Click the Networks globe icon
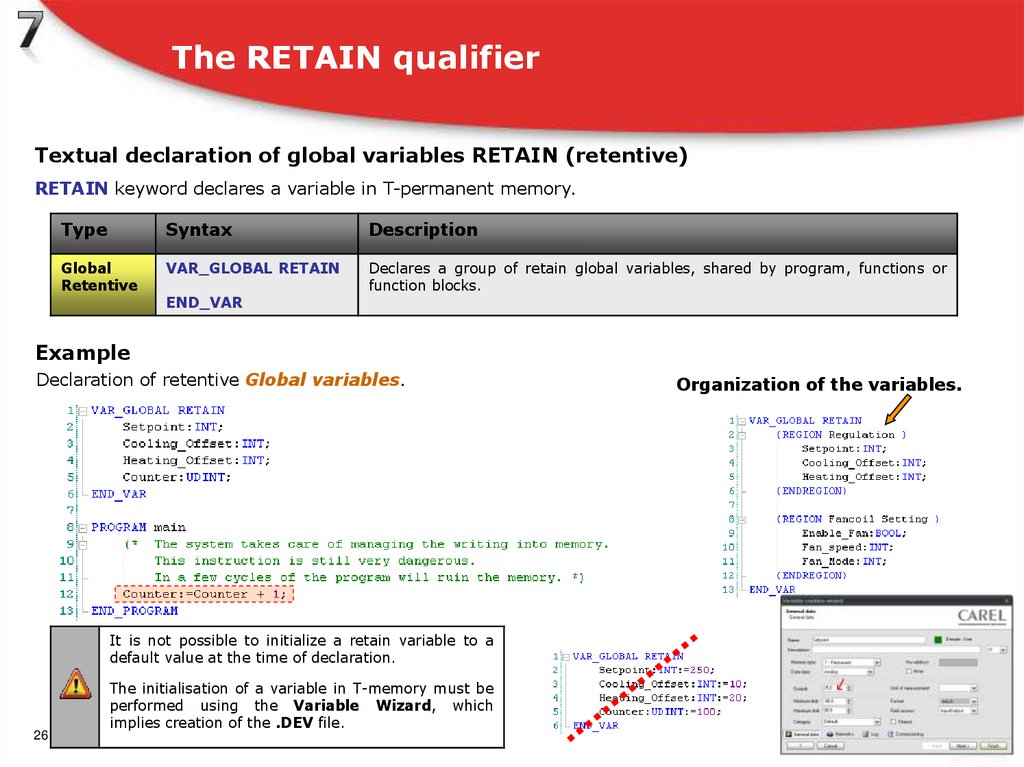Screen dimensions: 1024x767 pyautogui.click(x=830, y=734)
